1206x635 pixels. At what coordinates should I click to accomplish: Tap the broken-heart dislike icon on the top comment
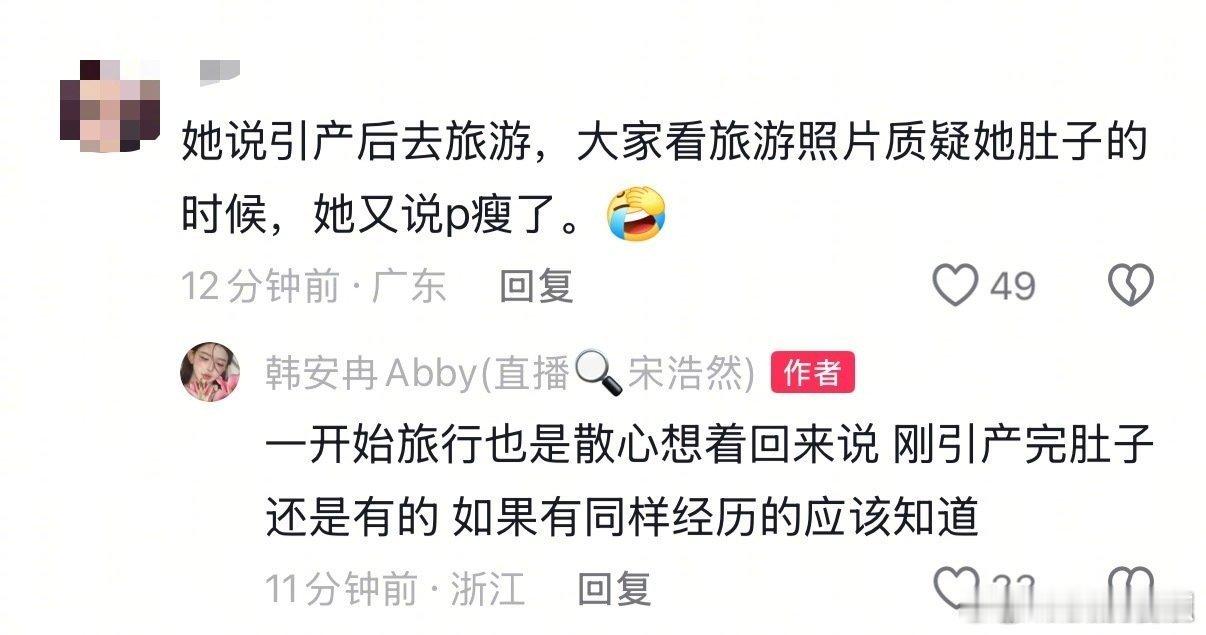click(x=1131, y=286)
